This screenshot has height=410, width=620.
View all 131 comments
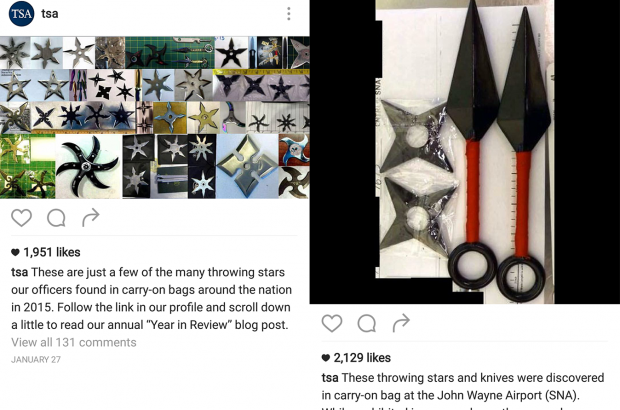coord(74,342)
